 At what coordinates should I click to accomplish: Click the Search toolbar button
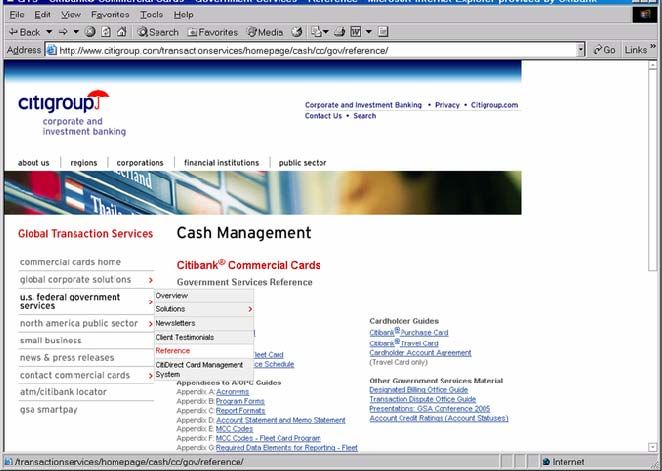tap(158, 32)
